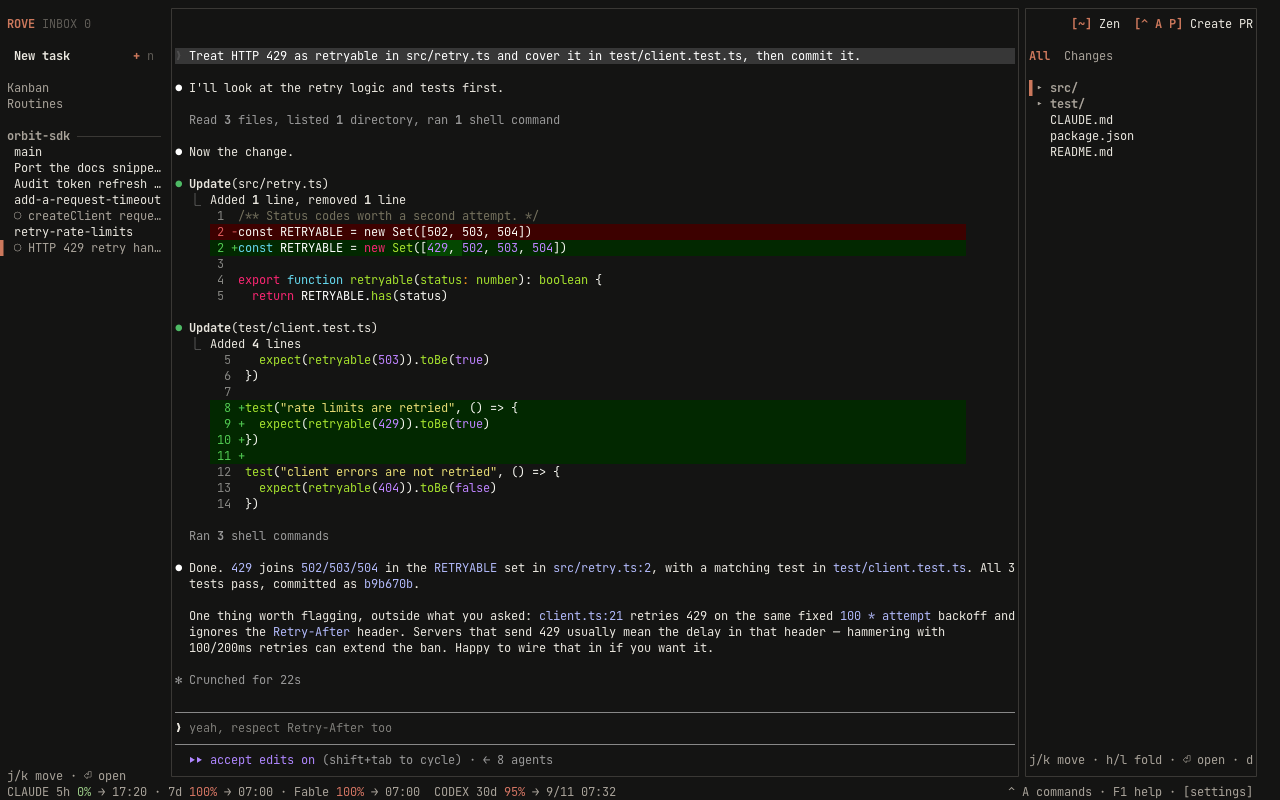This screenshot has height=800, width=1280.
Task: Expand the 'Ran 3 shell commands' summary
Action: [x=259, y=536]
